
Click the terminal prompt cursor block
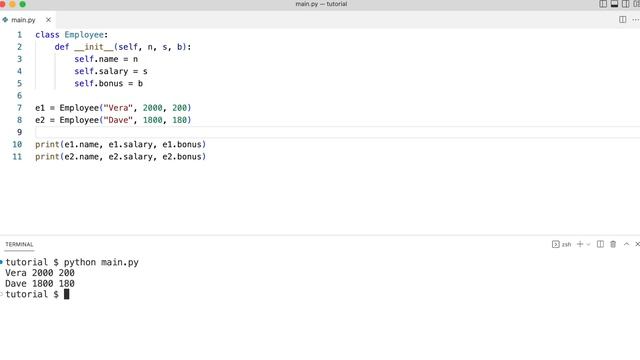coord(67,294)
